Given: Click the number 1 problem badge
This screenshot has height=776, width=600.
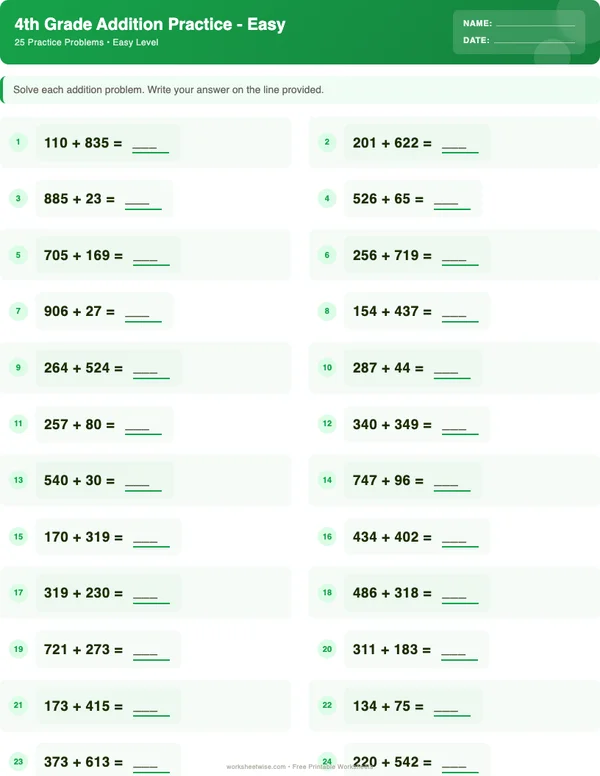Looking at the screenshot, I should [18, 142].
